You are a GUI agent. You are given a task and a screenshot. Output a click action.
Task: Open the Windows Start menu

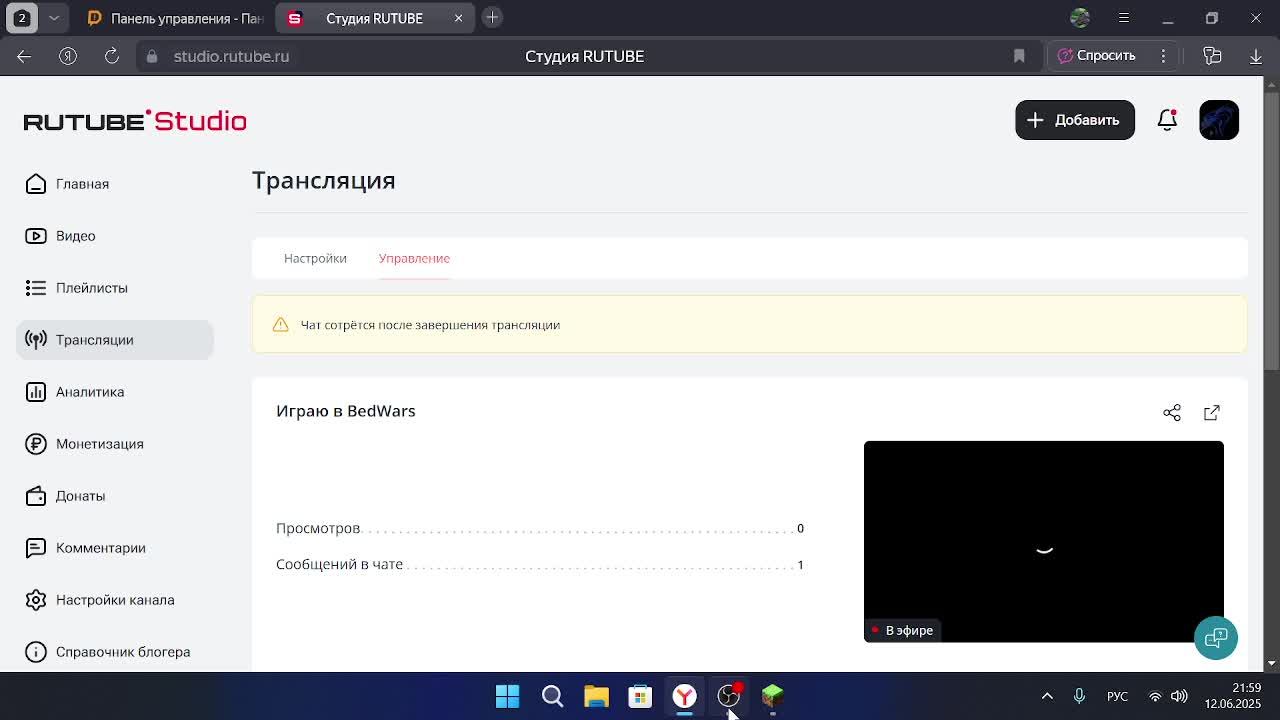pyautogui.click(x=508, y=696)
